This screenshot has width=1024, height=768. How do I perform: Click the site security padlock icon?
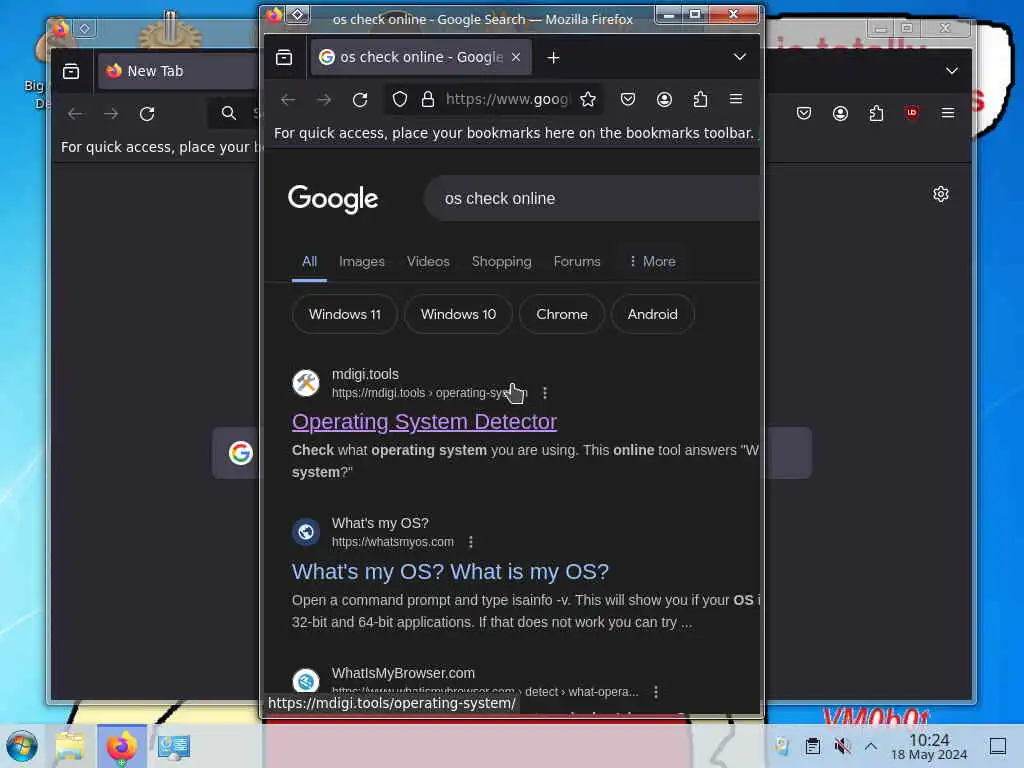click(x=428, y=99)
